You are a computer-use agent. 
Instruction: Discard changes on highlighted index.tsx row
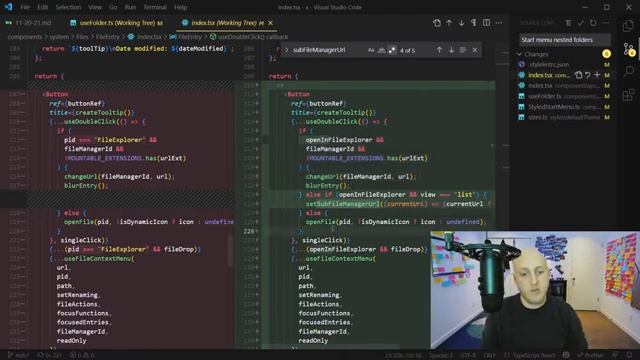click(x=588, y=75)
